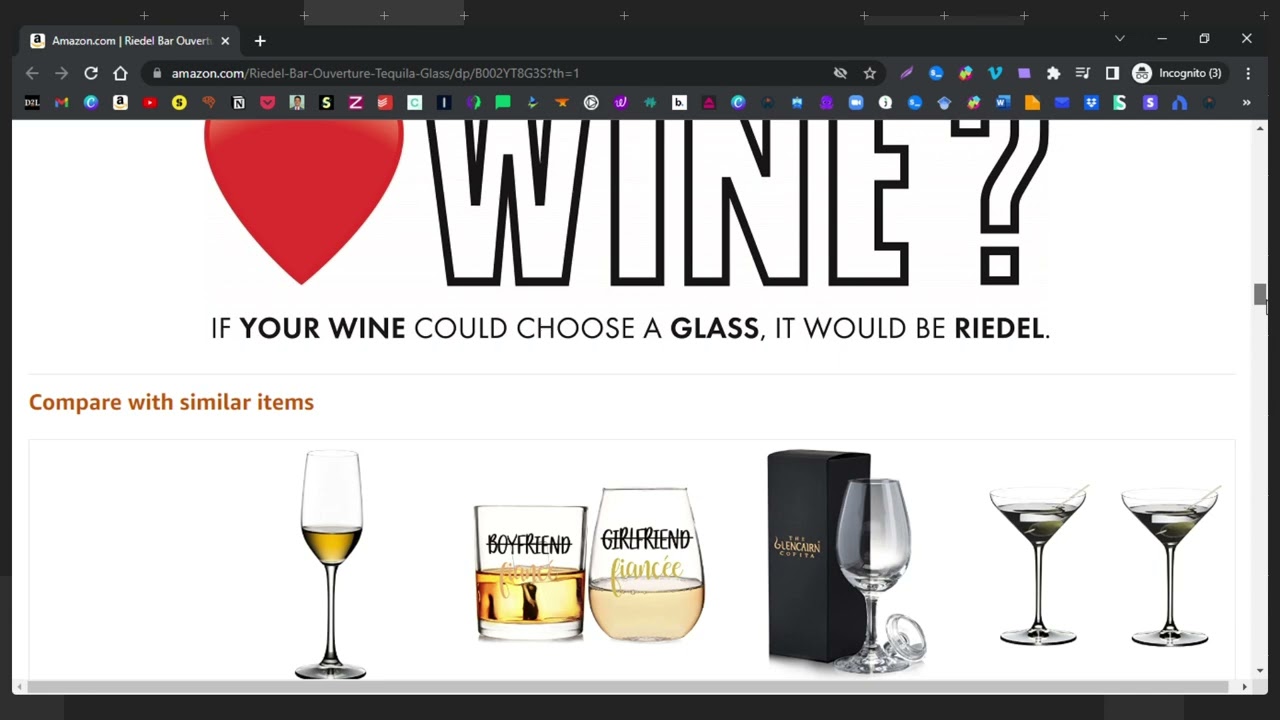Open the Notion bookmark
This screenshot has height=720, width=1280.
(238, 102)
